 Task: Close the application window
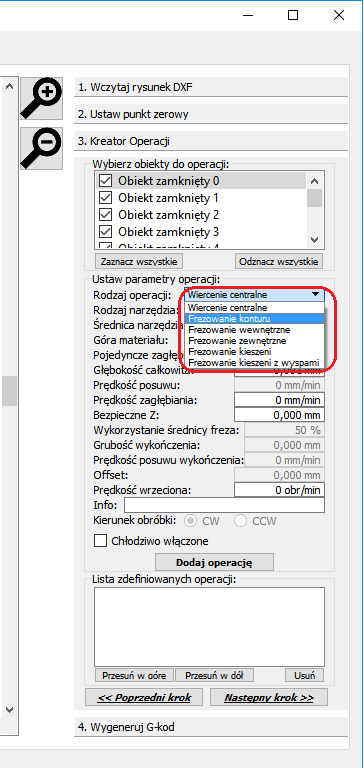point(339,15)
